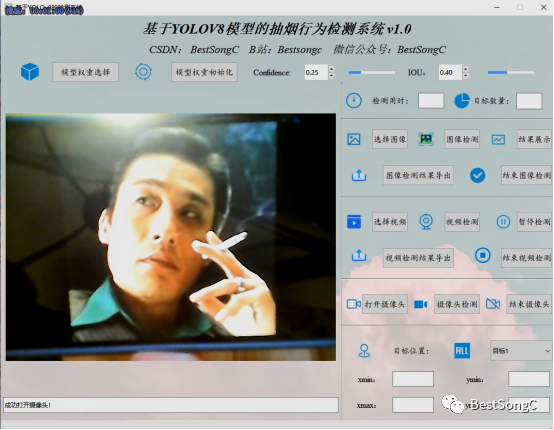Click the IOU slider track
Viewport: 554px width, 430px height.
click(x=511, y=72)
